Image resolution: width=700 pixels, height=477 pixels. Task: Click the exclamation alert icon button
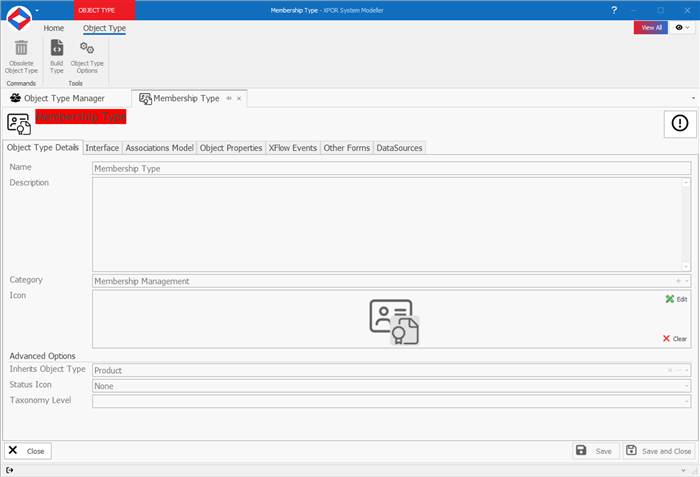point(680,123)
